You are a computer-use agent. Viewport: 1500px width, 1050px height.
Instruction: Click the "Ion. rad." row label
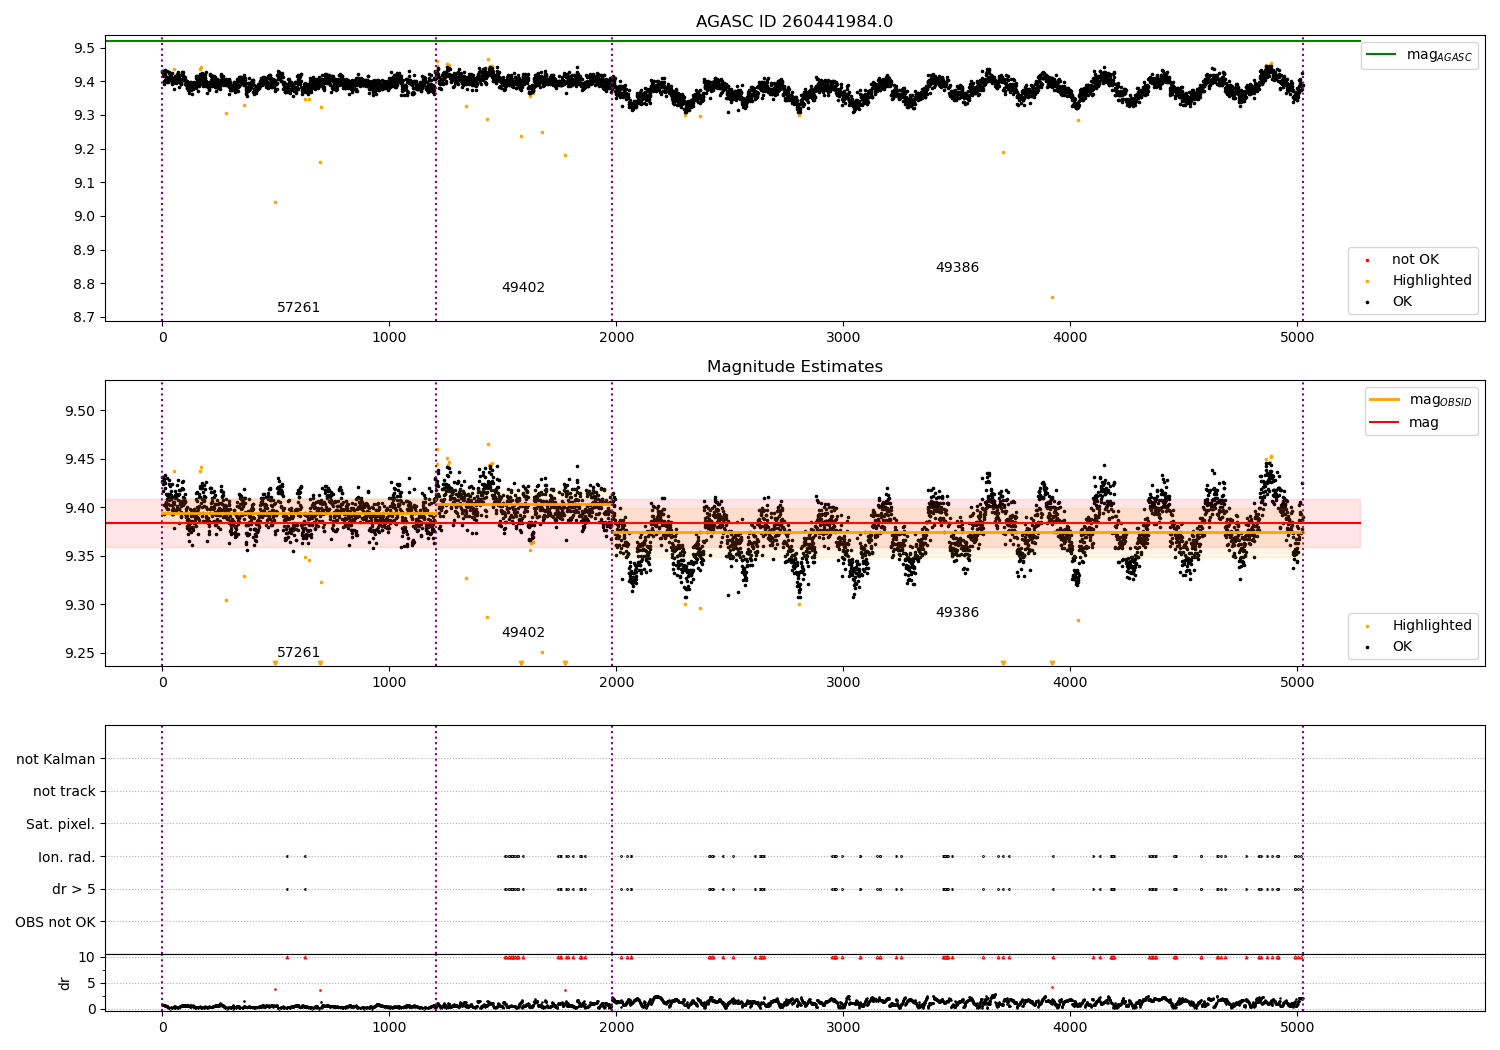tap(67, 857)
